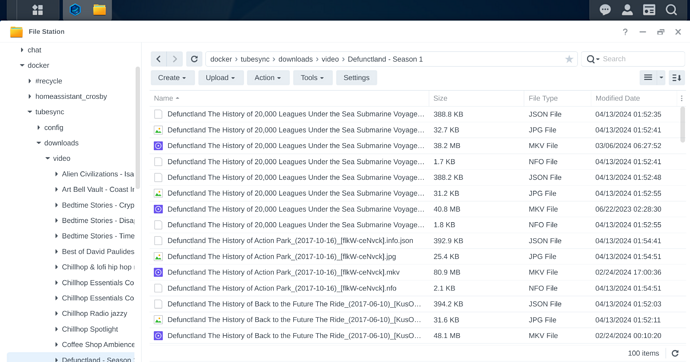
Task: Click blank file icon of 388.8 KB JSON
Action: (158, 114)
